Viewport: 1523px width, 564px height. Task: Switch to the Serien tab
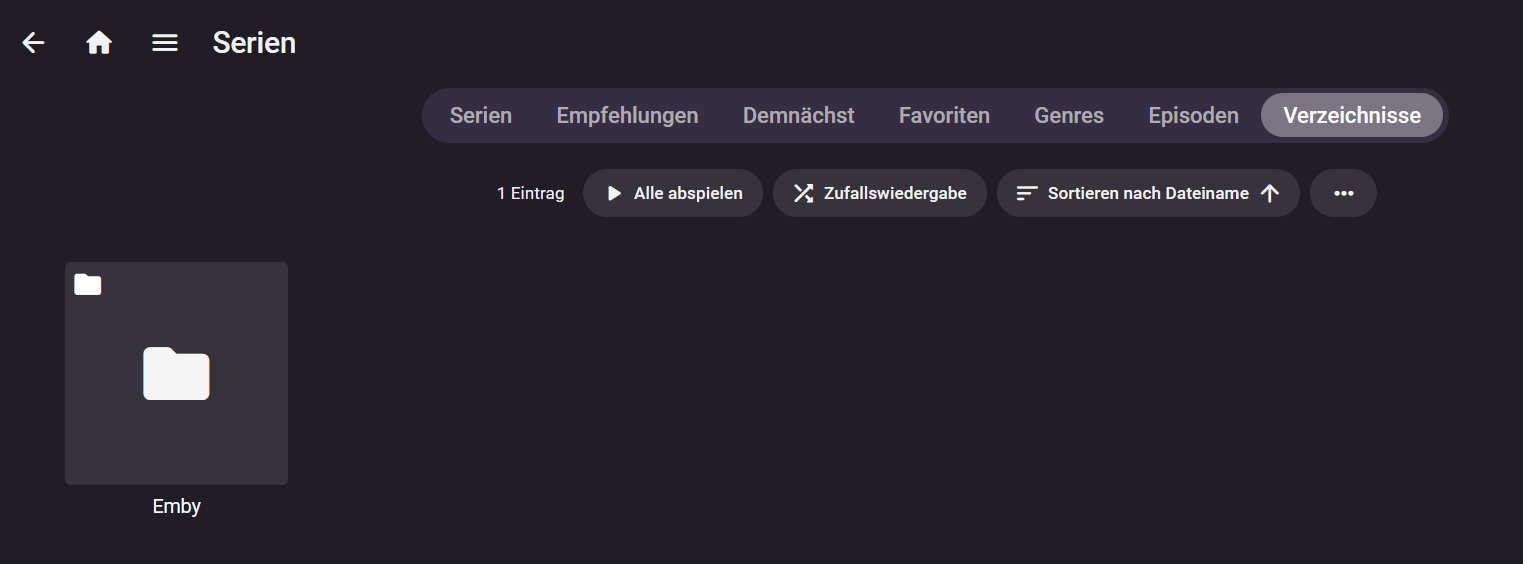pyautogui.click(x=480, y=115)
